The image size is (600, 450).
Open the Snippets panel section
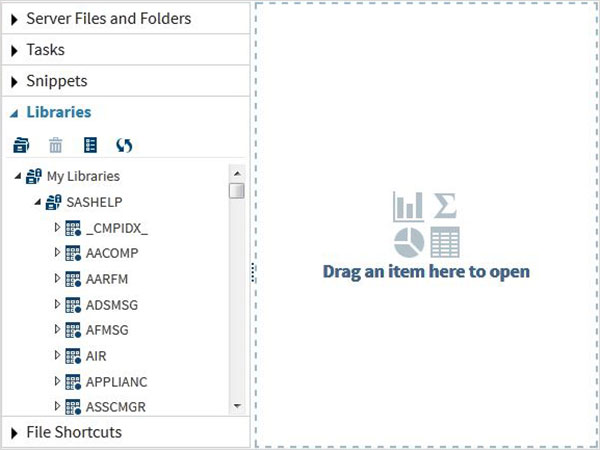click(x=126, y=81)
